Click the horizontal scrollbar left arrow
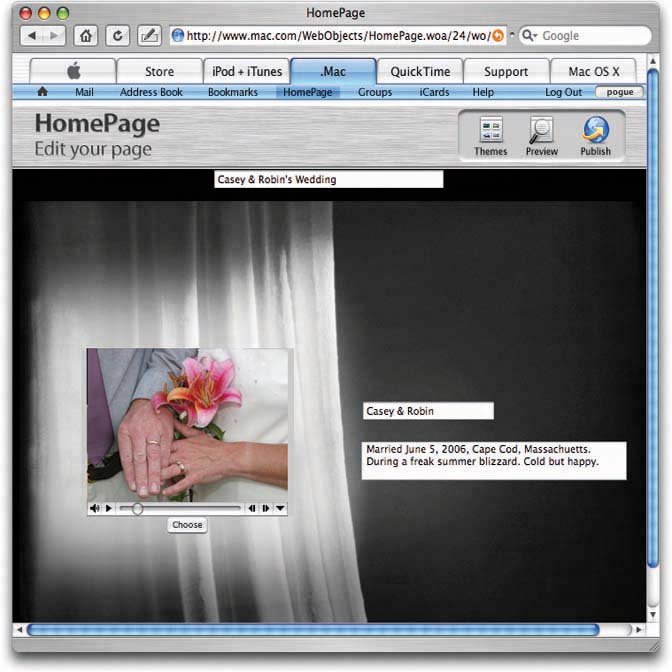 point(19,630)
